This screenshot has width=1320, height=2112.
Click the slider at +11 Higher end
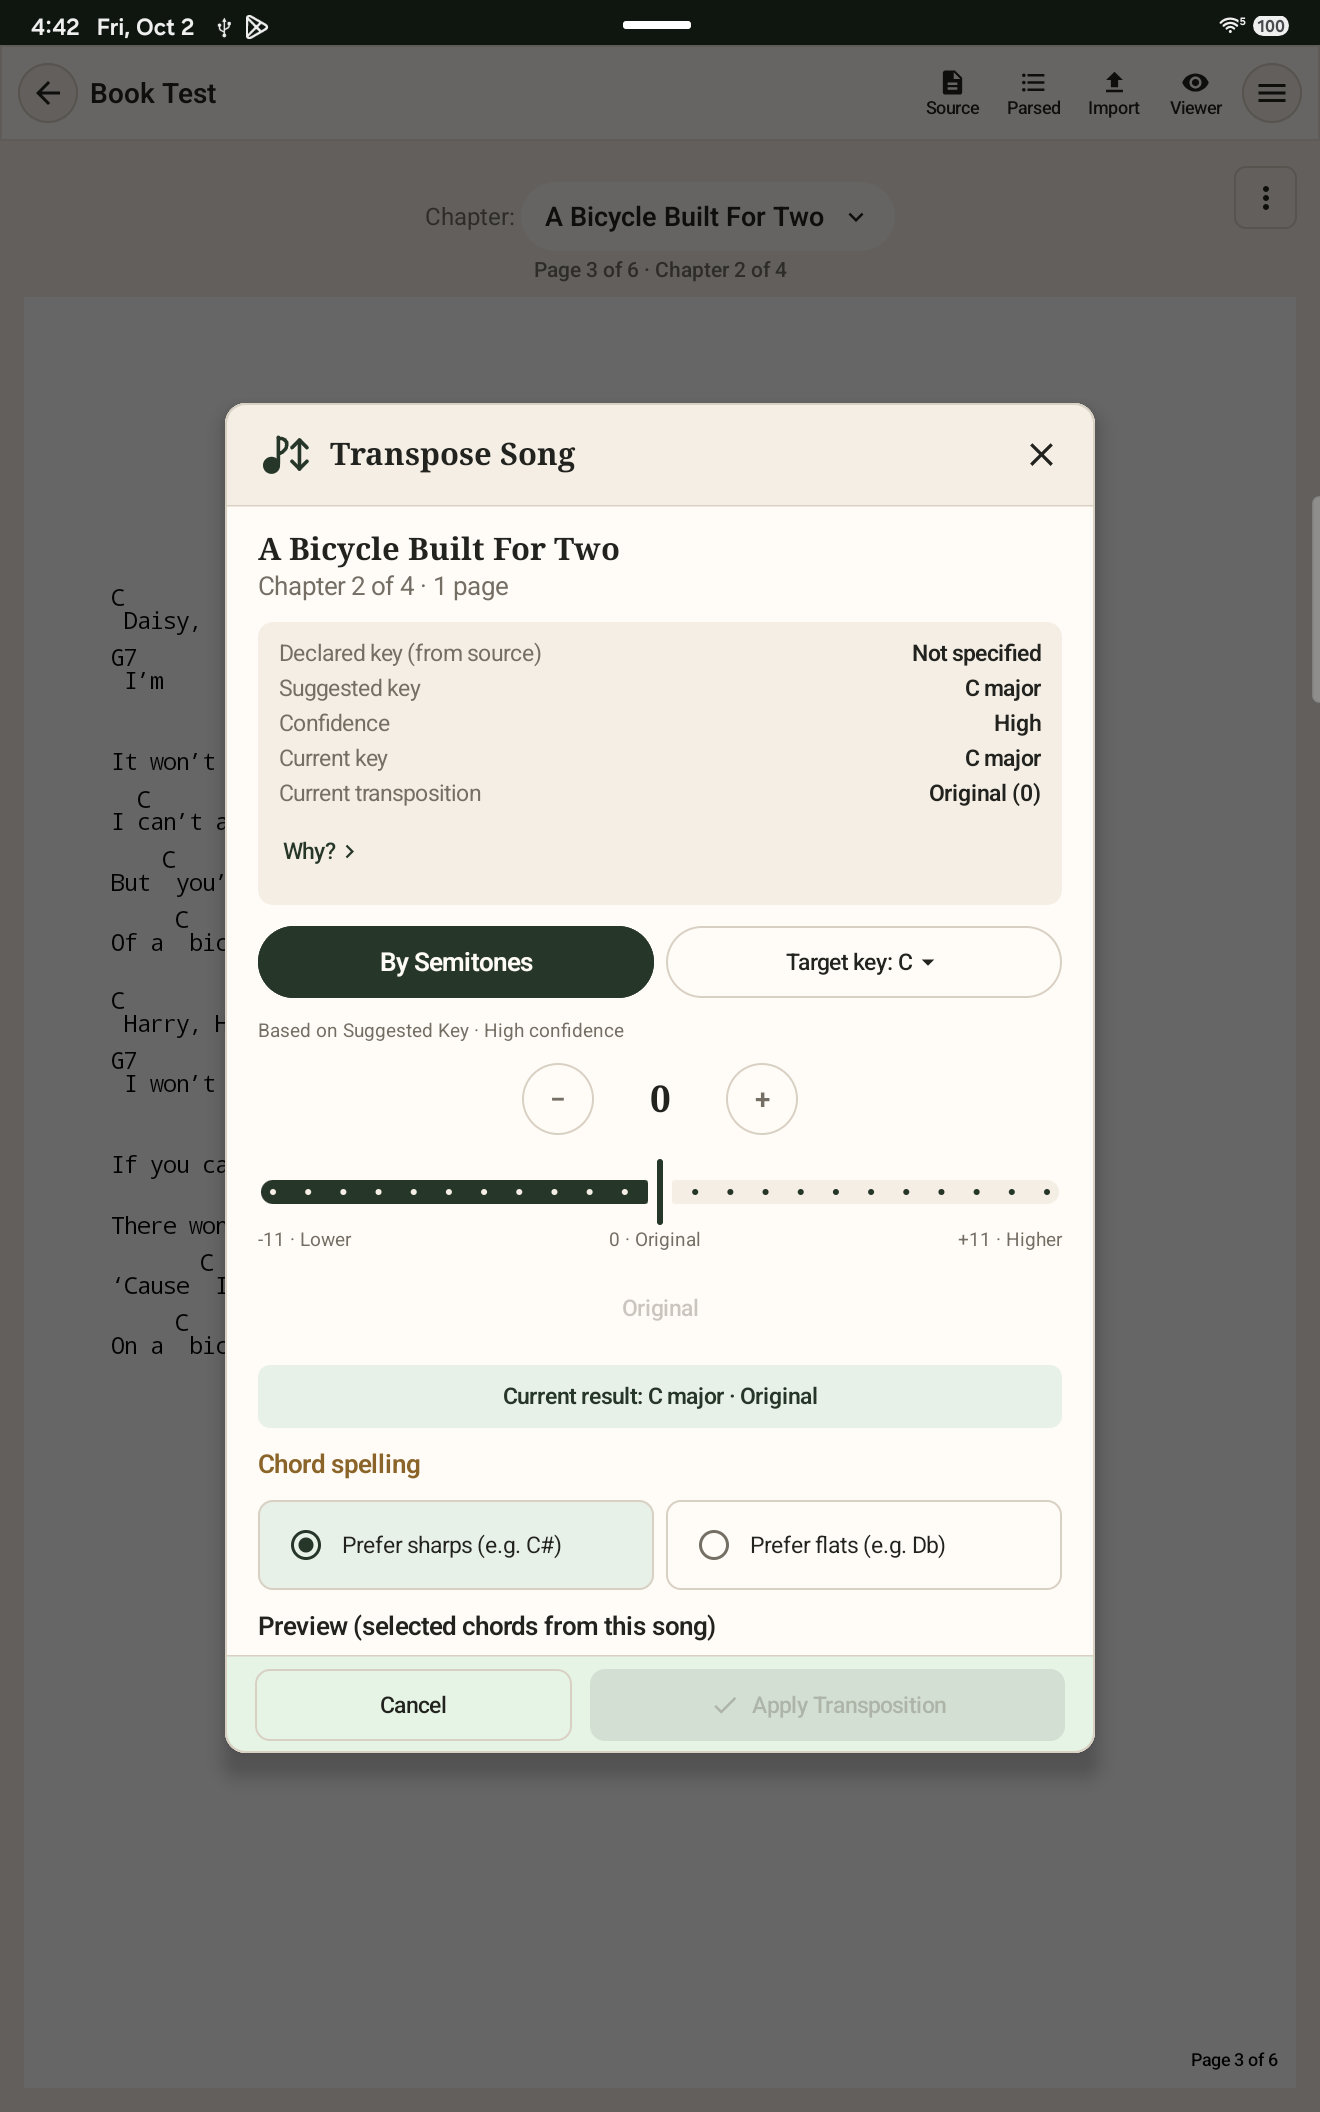(1047, 1192)
